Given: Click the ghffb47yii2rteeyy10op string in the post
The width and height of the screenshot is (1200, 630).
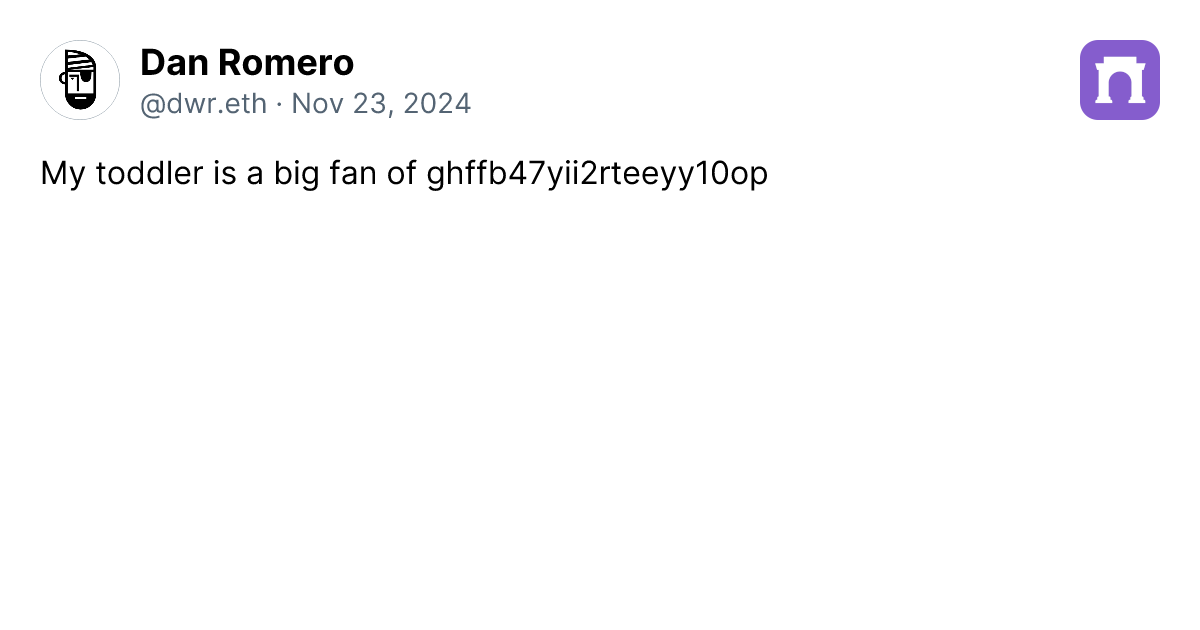Looking at the screenshot, I should pyautogui.click(x=597, y=174).
